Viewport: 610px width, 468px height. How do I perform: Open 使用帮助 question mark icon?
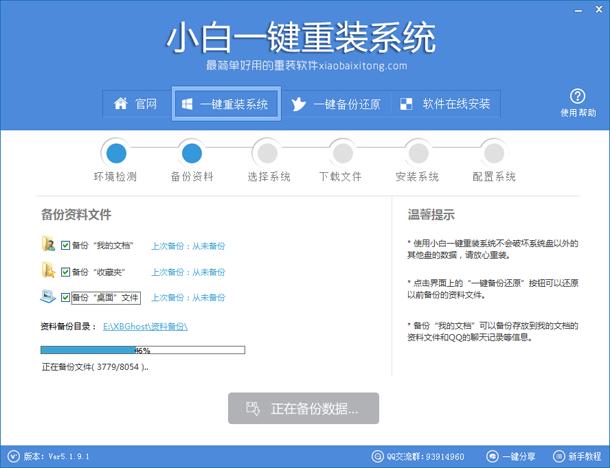click(x=577, y=96)
